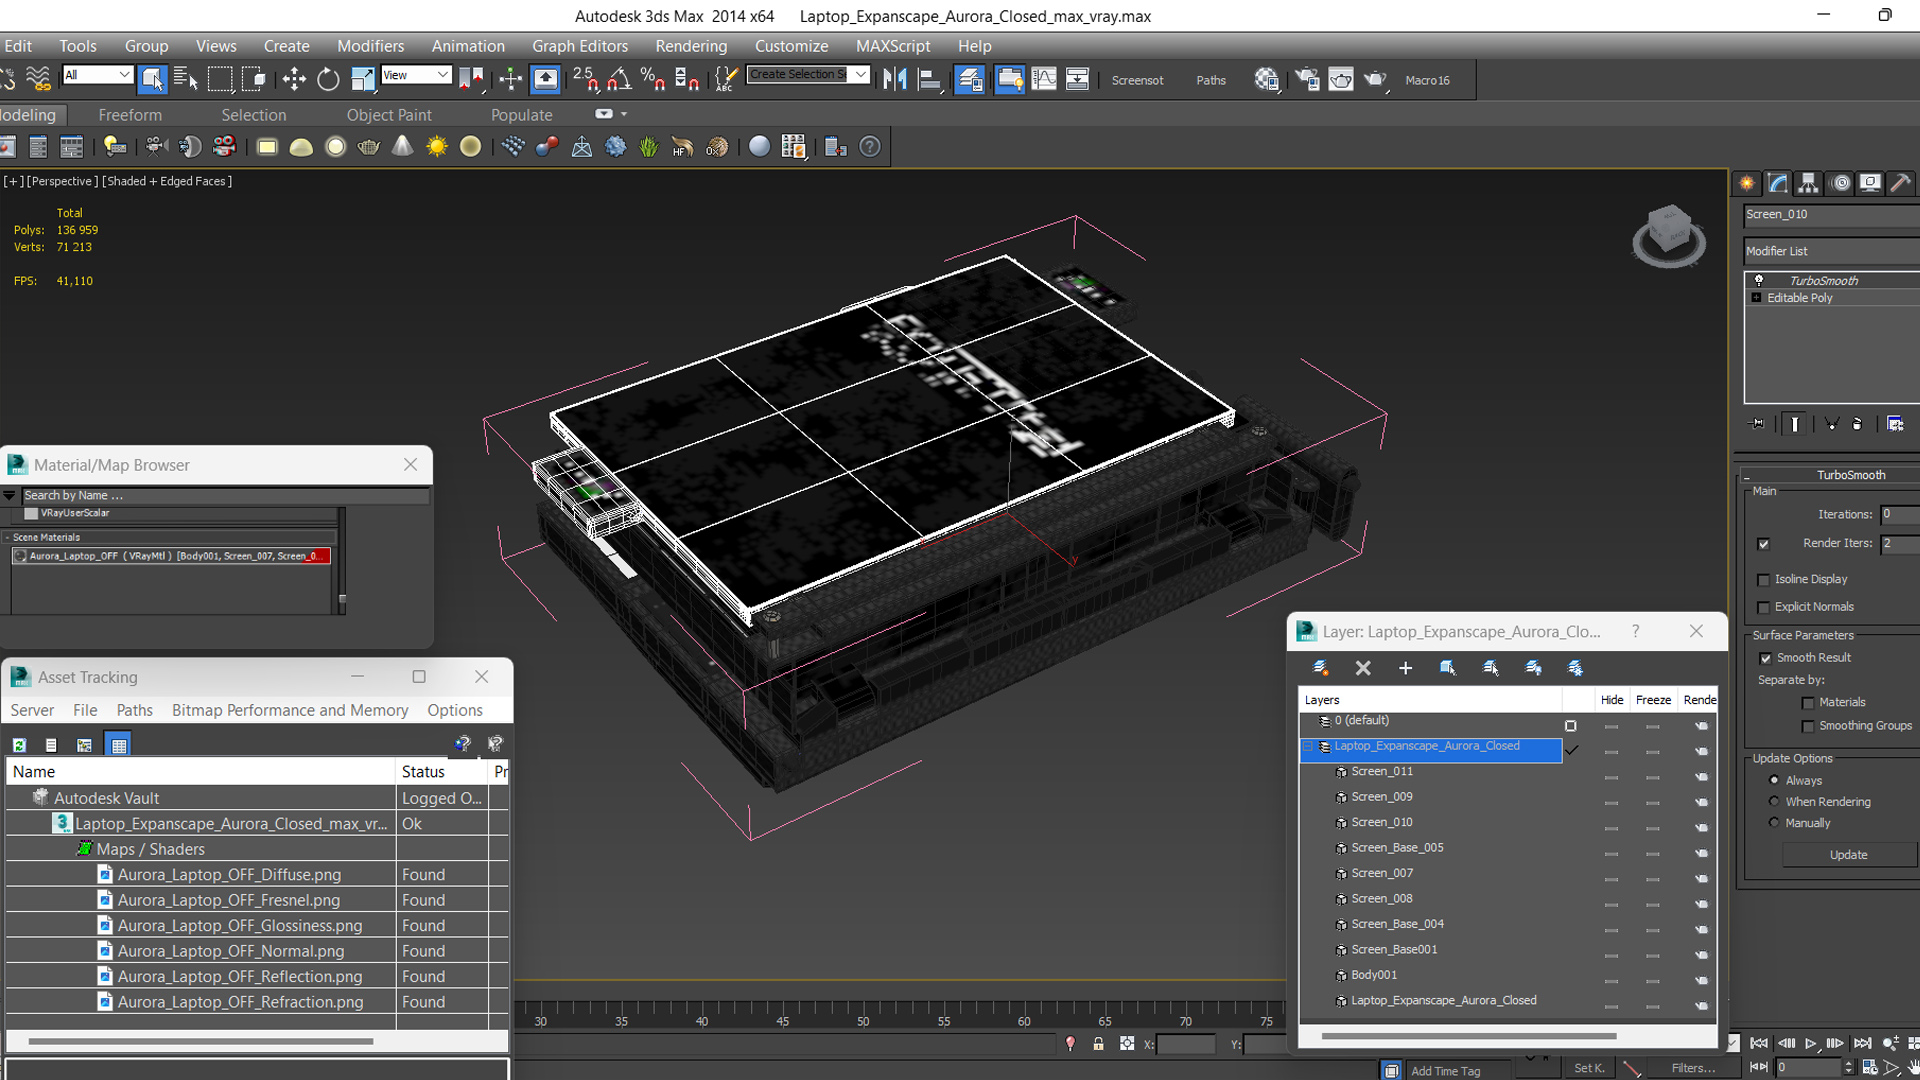Open the Rendering menu
Screen dimensions: 1920x1080
click(691, 46)
